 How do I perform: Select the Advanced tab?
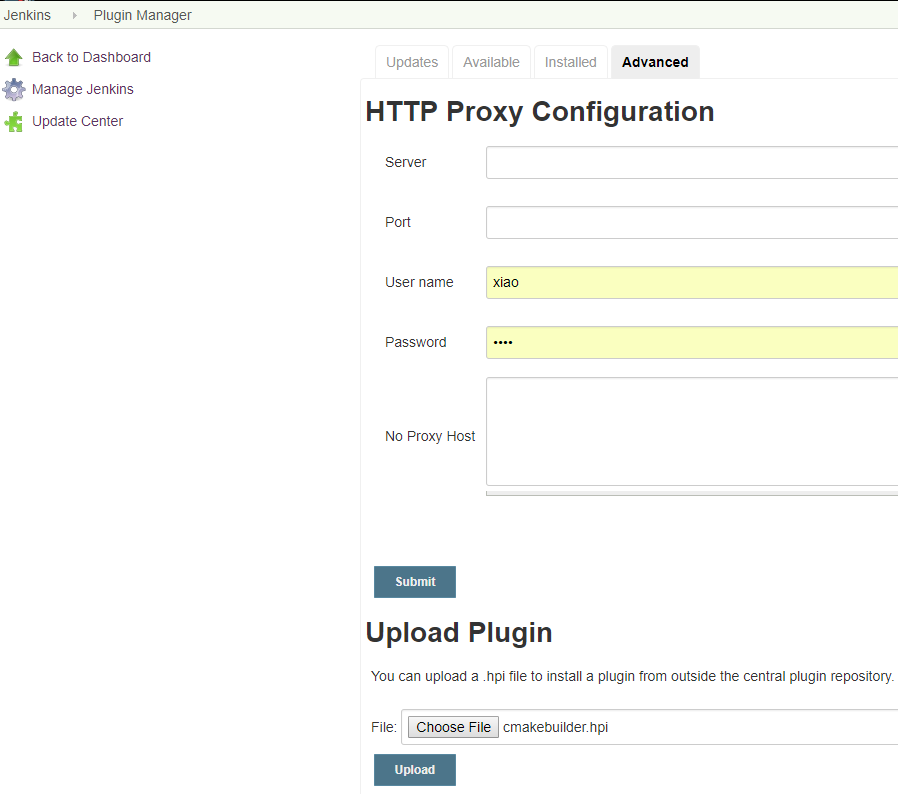(x=655, y=62)
